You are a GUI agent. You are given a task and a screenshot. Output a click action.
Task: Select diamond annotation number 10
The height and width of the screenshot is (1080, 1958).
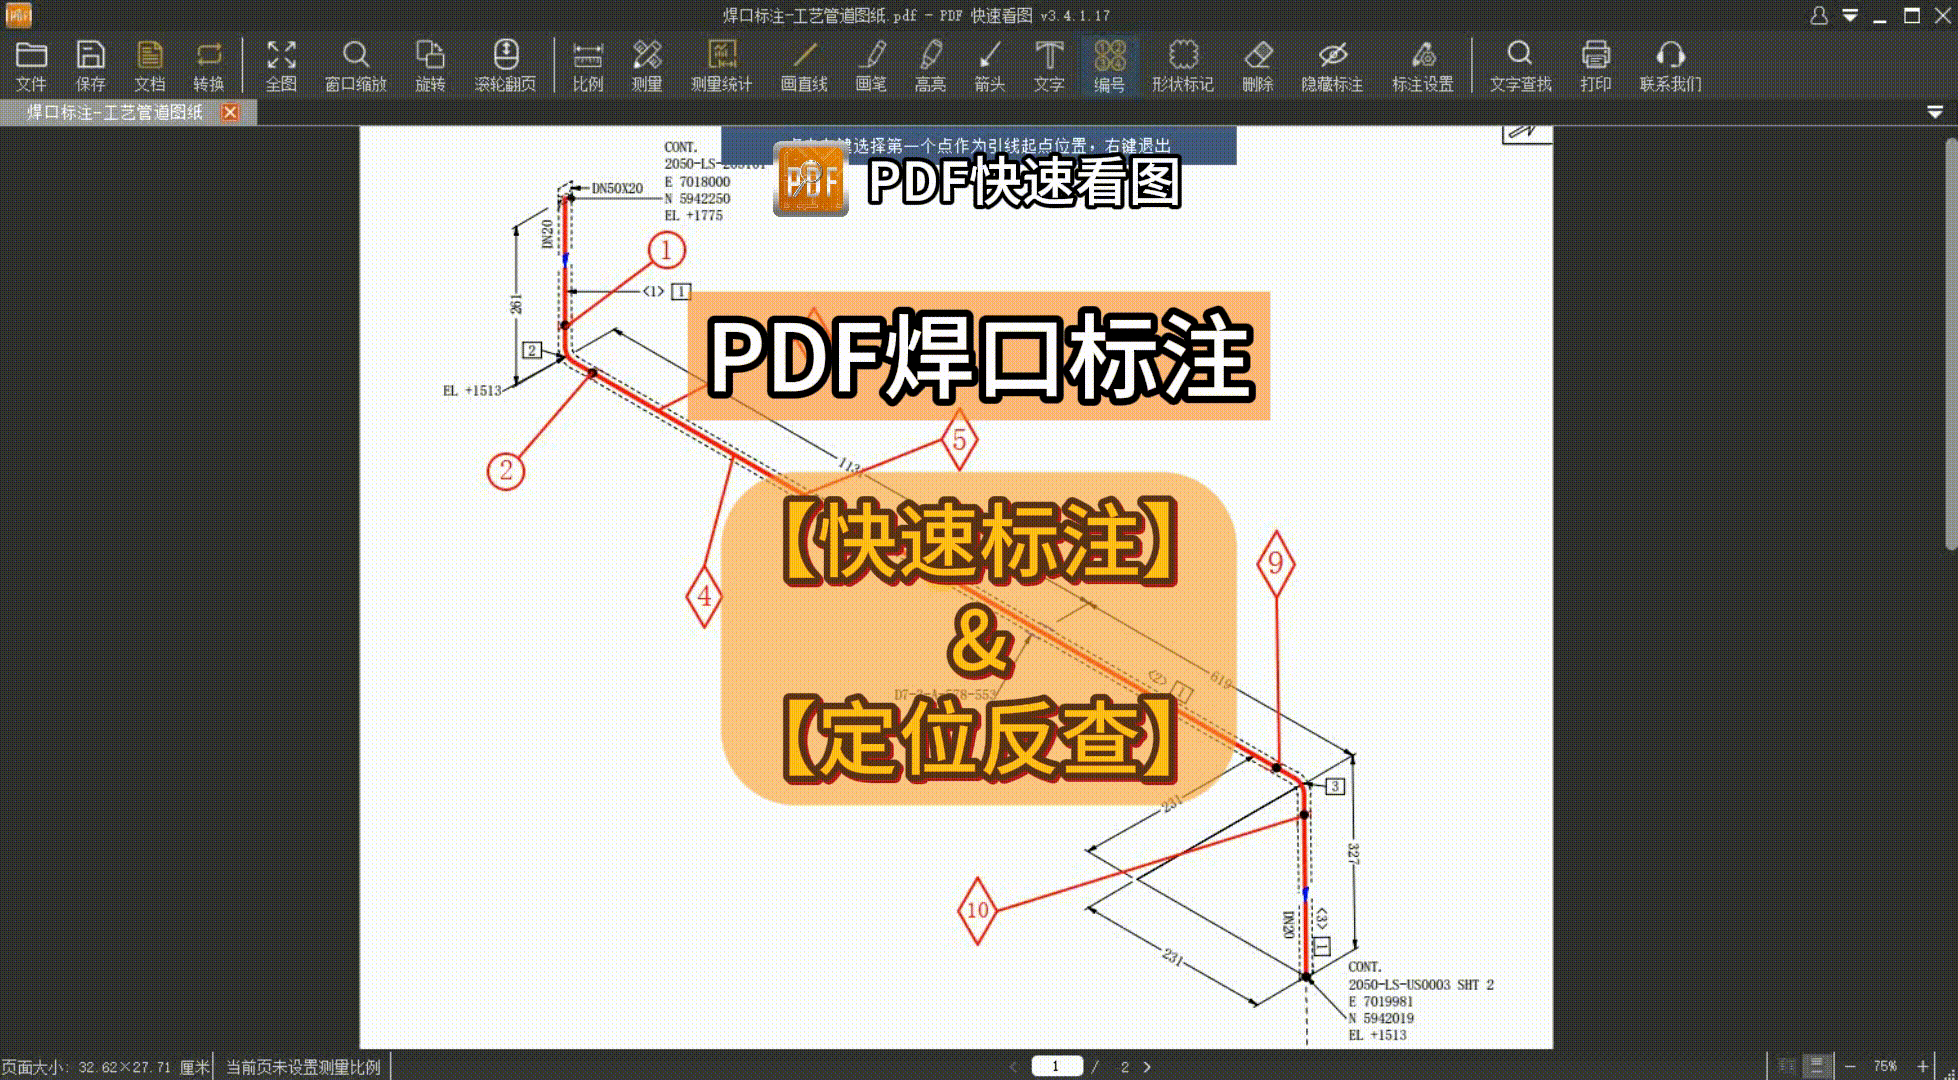(x=977, y=910)
